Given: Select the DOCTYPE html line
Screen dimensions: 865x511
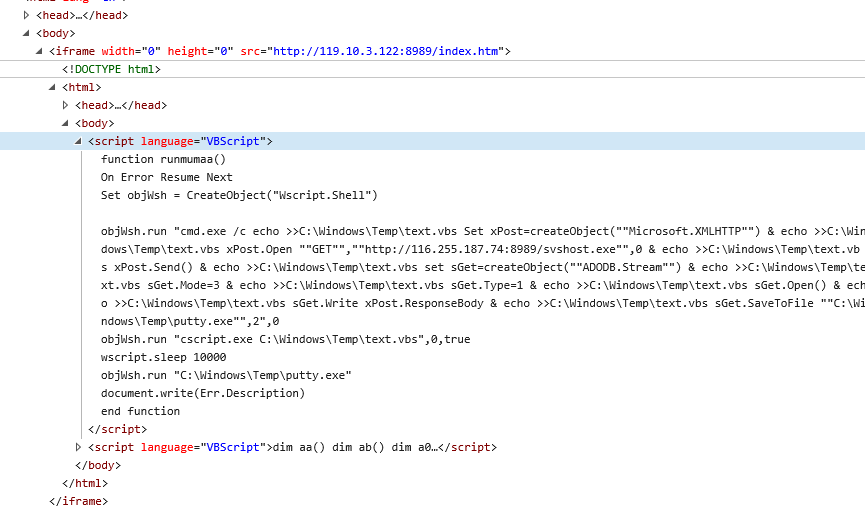Looking at the screenshot, I should click(111, 69).
